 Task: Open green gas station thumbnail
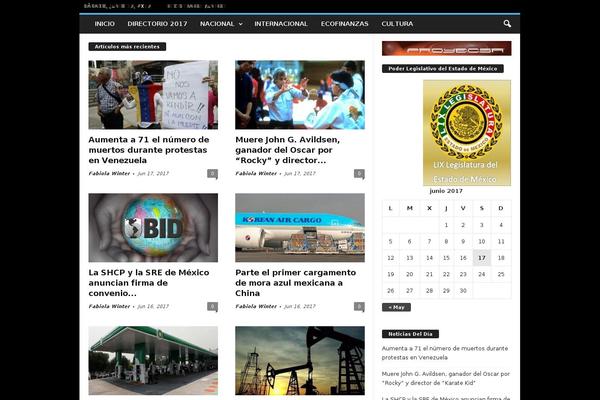(x=153, y=361)
